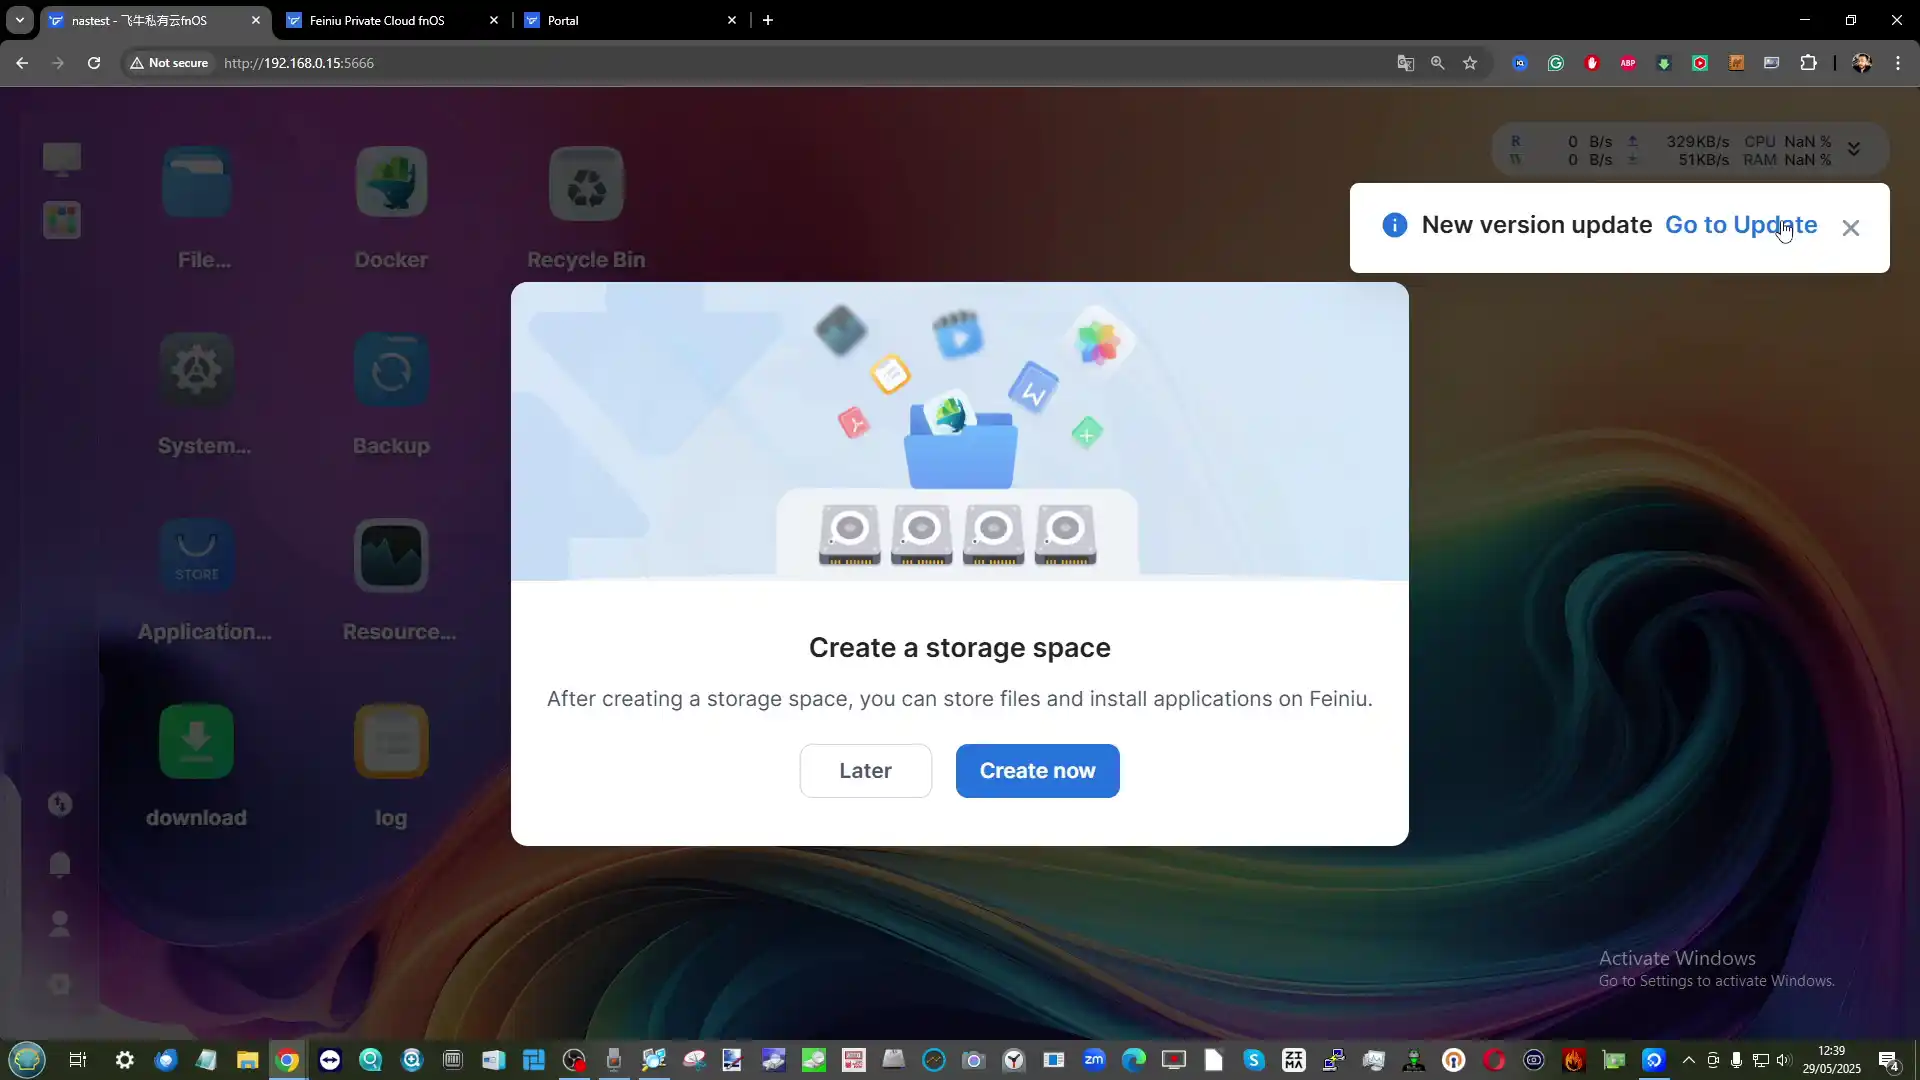Click the translate page icon
The height and width of the screenshot is (1080, 1920).
tap(1406, 63)
